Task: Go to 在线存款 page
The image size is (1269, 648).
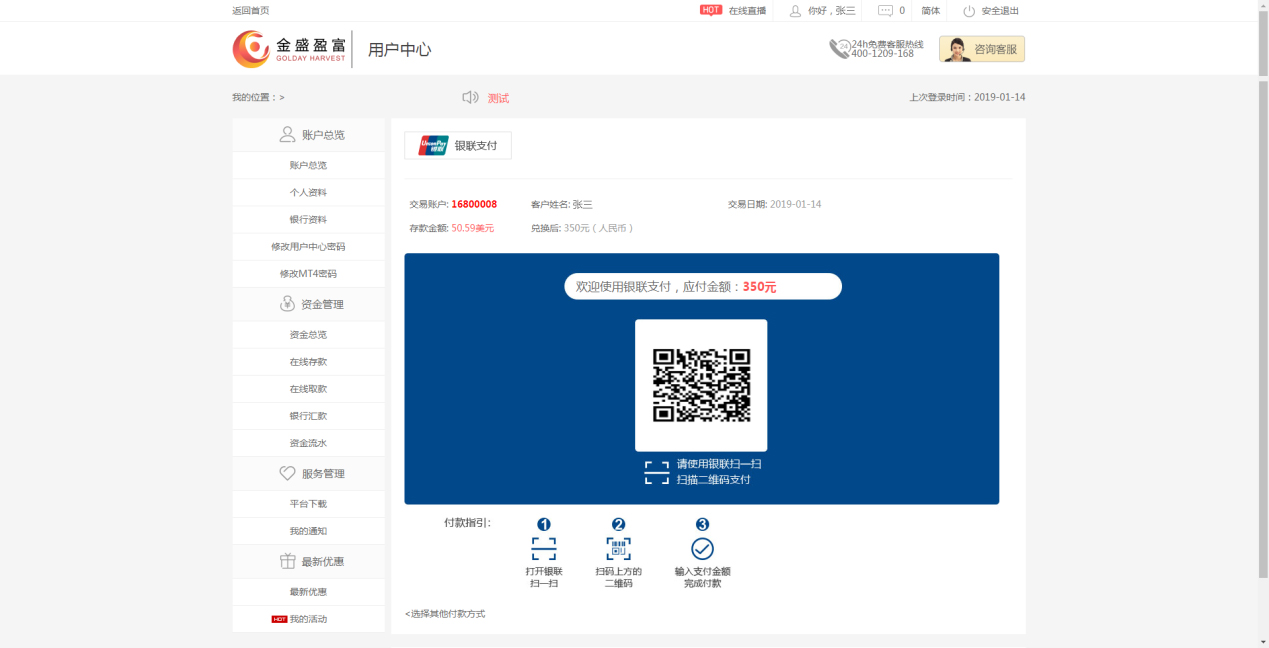Action: tap(308, 362)
